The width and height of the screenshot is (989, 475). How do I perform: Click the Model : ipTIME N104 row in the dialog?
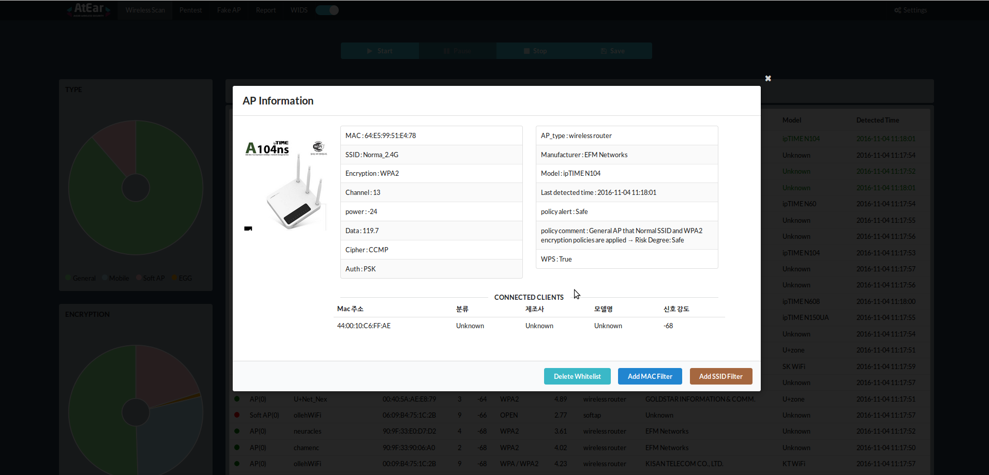click(627, 173)
